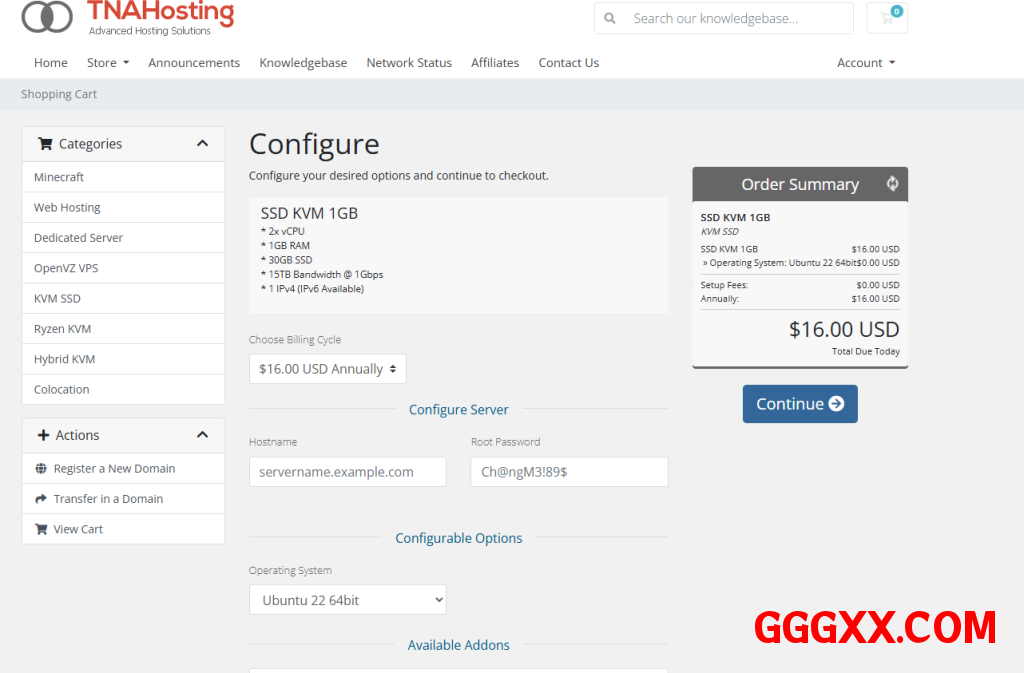Viewport: 1024px width, 673px height.
Task: Click the search magnifier icon
Action: point(612,18)
